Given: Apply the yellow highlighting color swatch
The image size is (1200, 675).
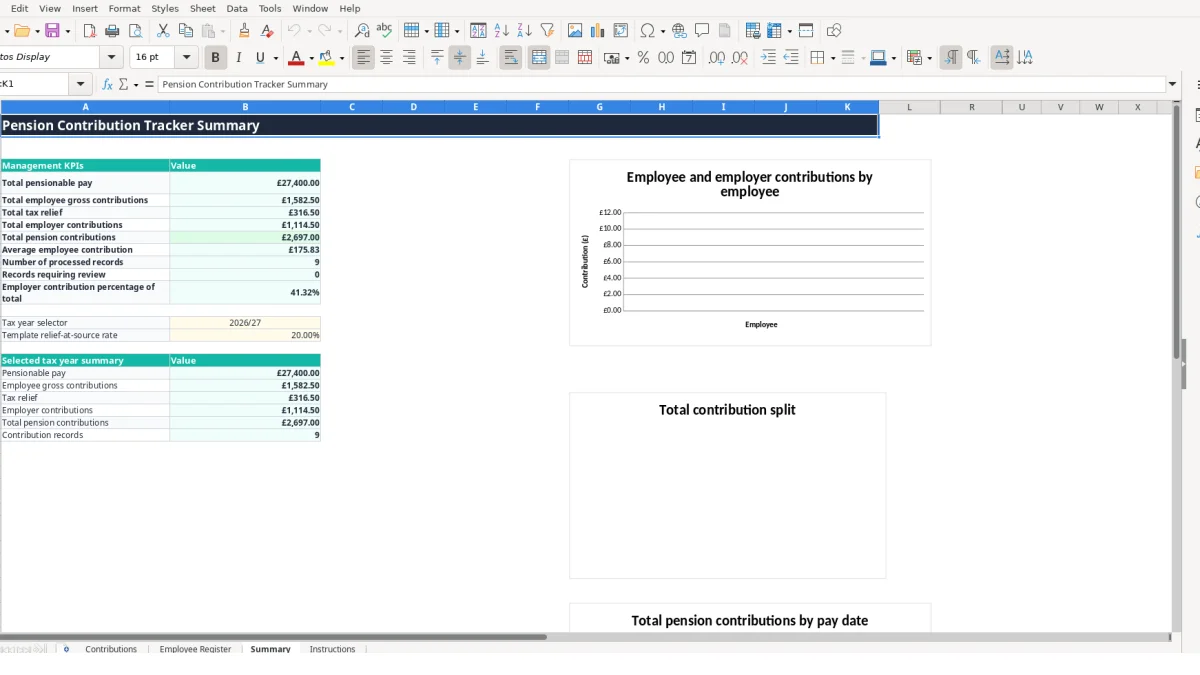Looking at the screenshot, I should [x=326, y=58].
